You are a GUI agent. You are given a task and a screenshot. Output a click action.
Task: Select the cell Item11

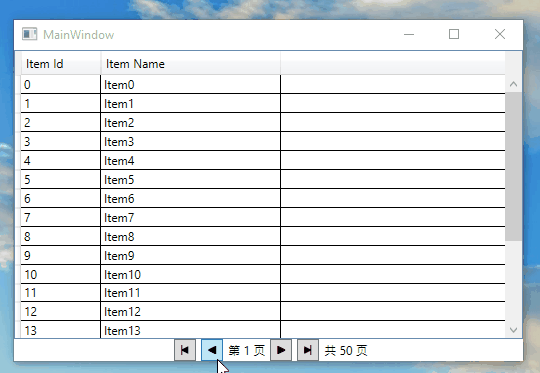click(191, 293)
